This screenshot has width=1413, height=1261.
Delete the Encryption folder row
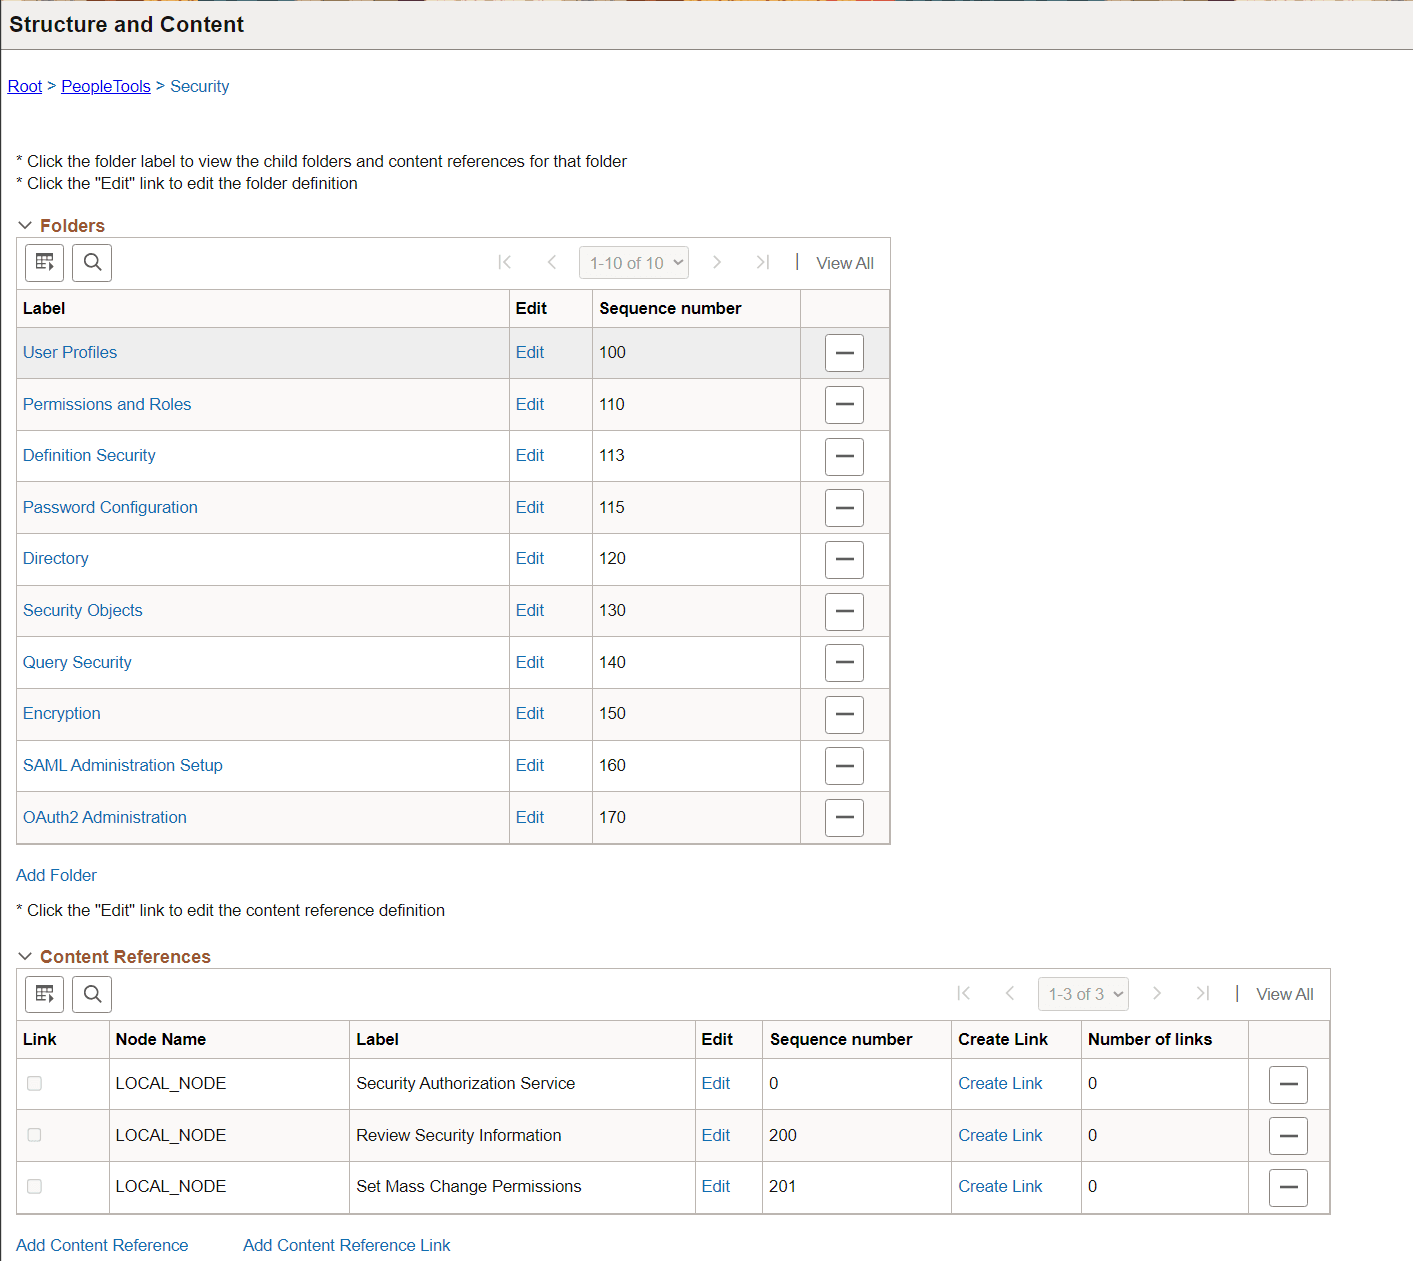coord(844,714)
